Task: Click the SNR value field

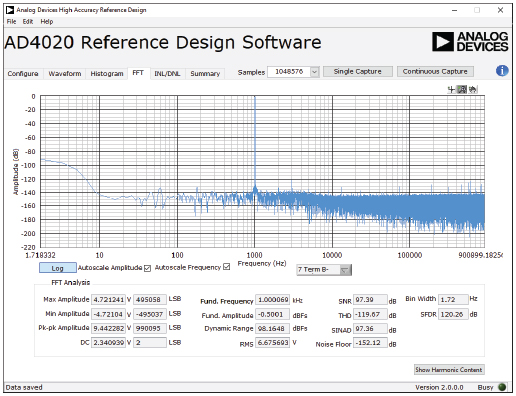Action: click(x=370, y=300)
